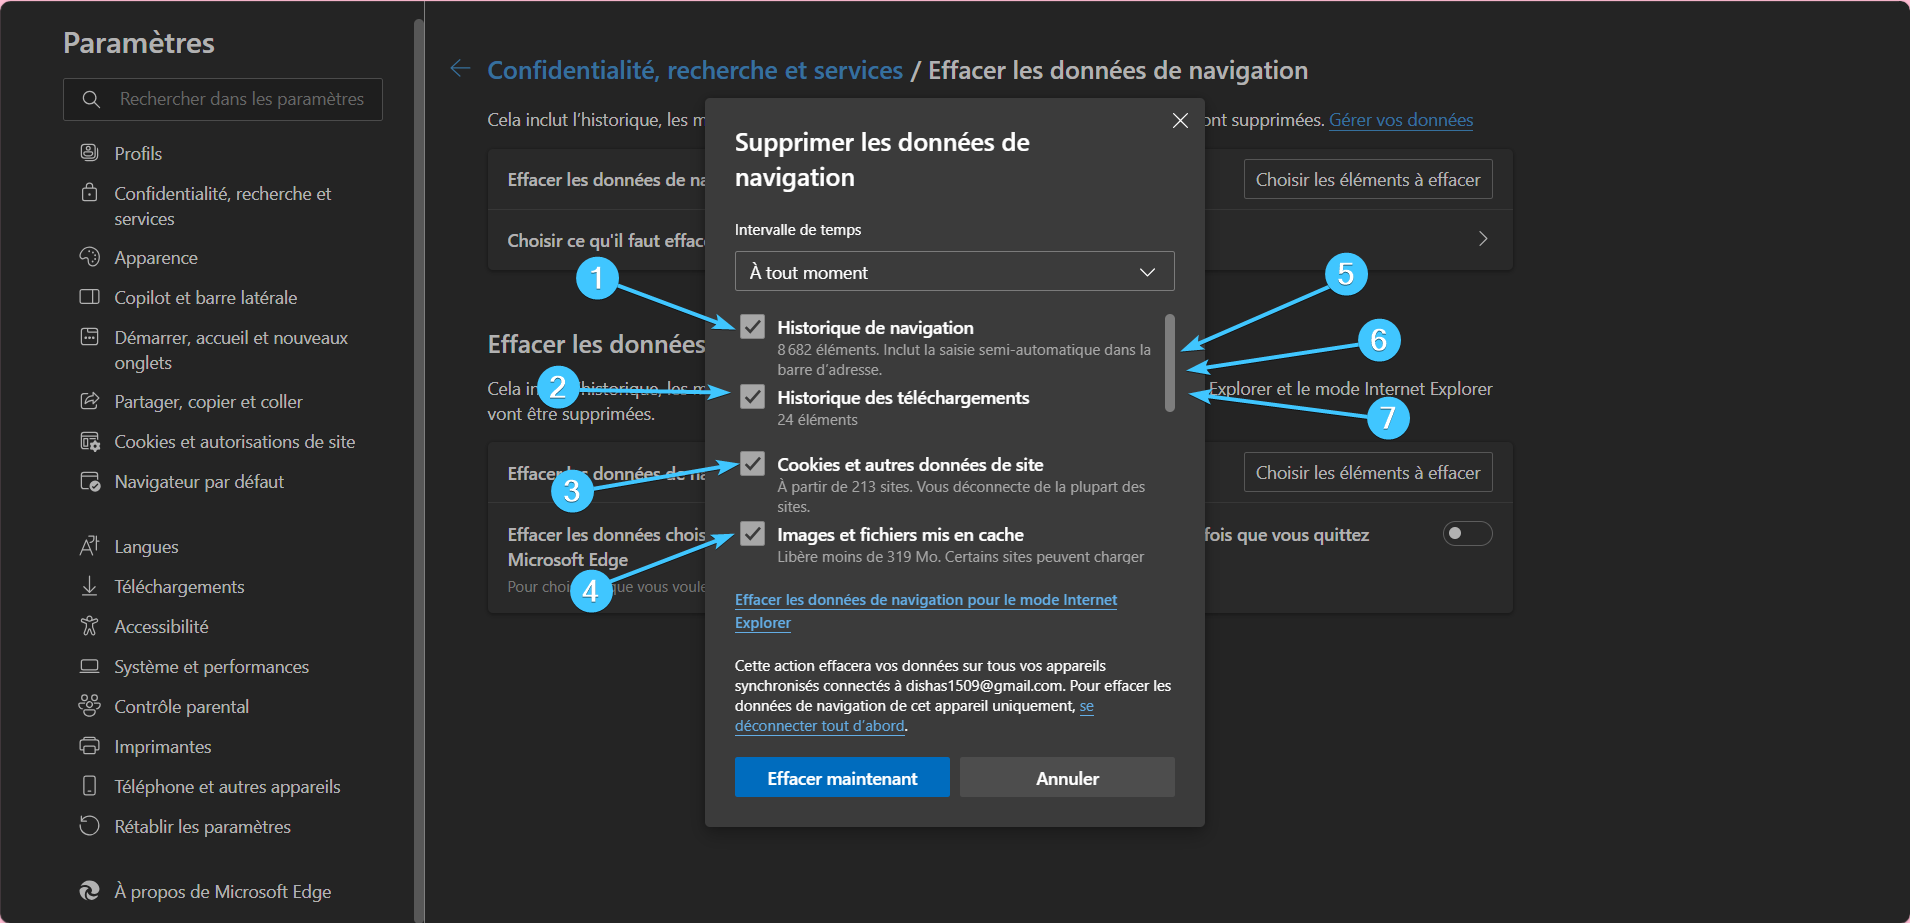Click the Accessibilité icon

(x=90, y=626)
